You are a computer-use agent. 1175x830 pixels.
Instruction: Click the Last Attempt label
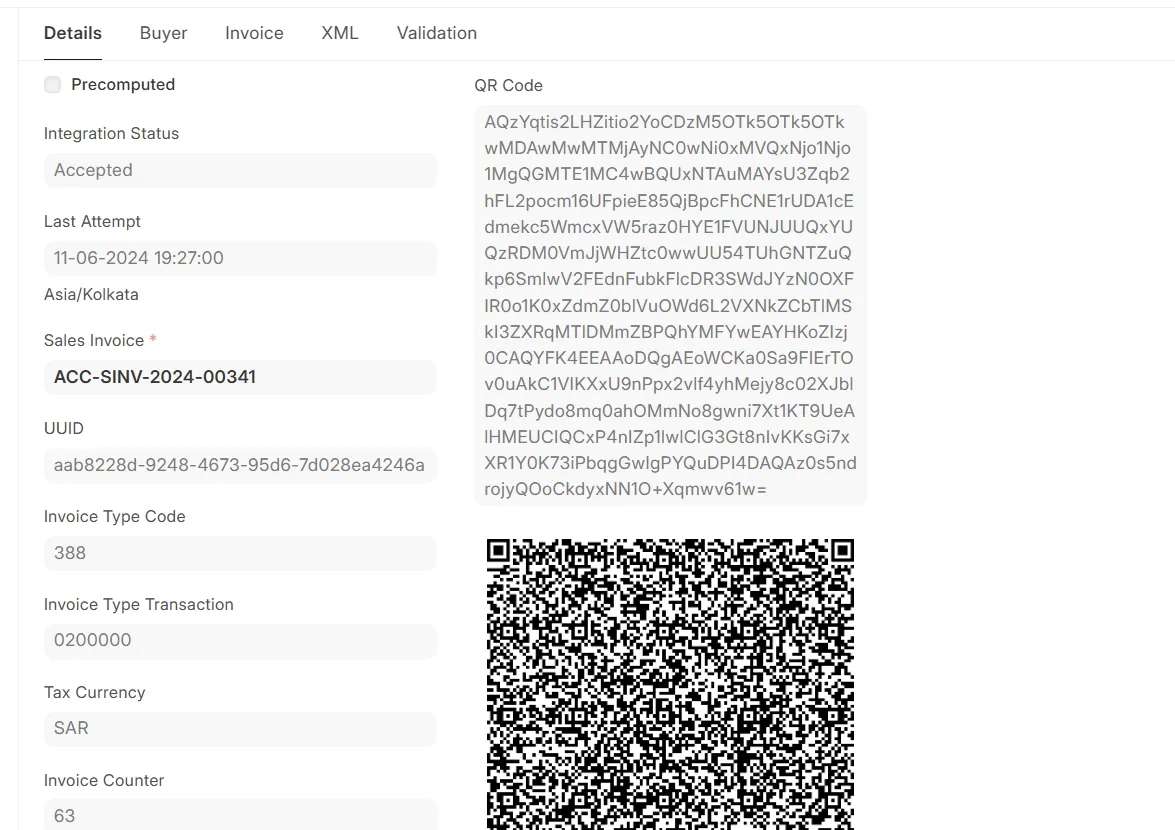click(x=92, y=222)
